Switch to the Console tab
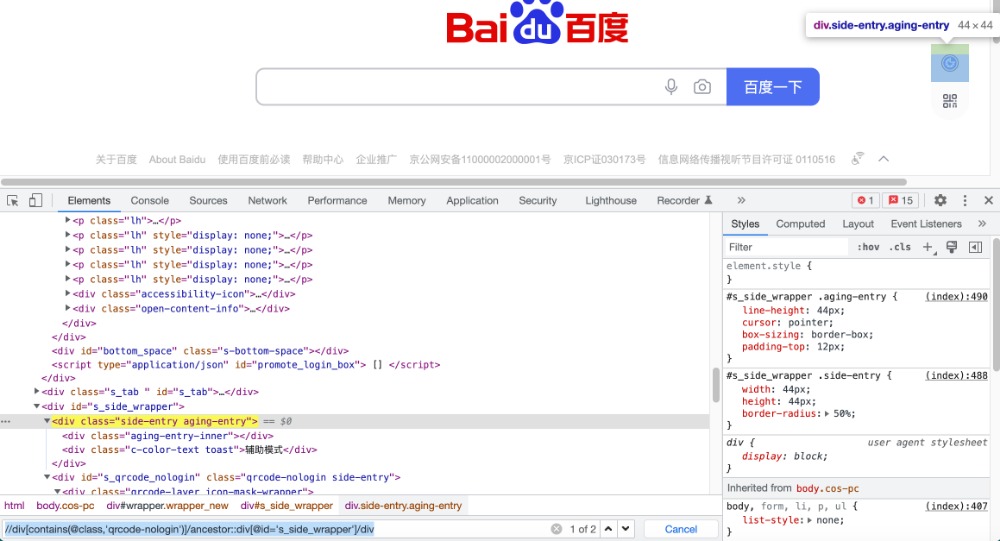Image resolution: width=1000 pixels, height=541 pixels. tap(150, 200)
